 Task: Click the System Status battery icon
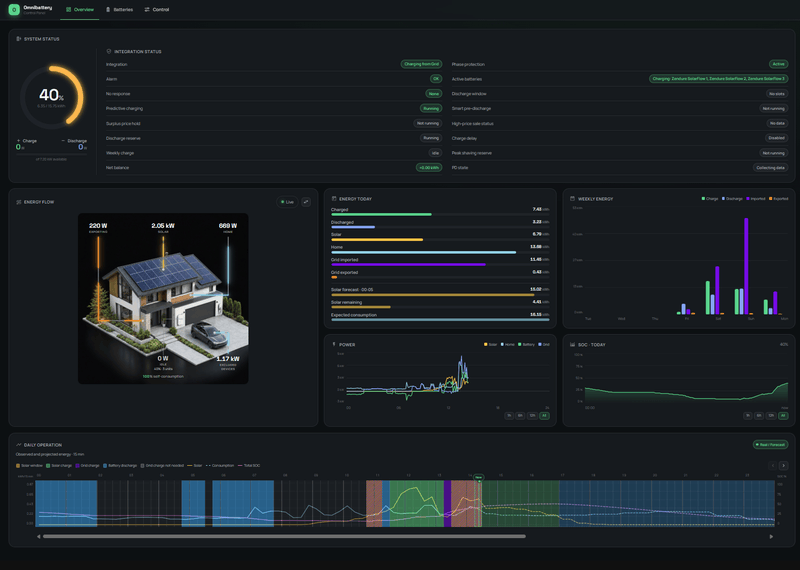tap(19, 39)
